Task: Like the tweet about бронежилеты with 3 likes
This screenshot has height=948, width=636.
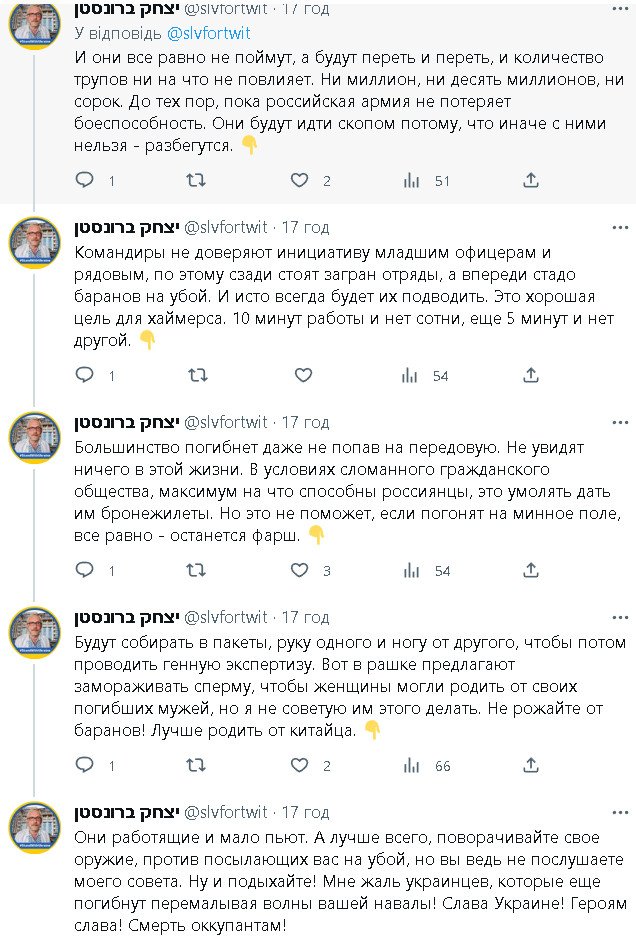Action: [299, 571]
